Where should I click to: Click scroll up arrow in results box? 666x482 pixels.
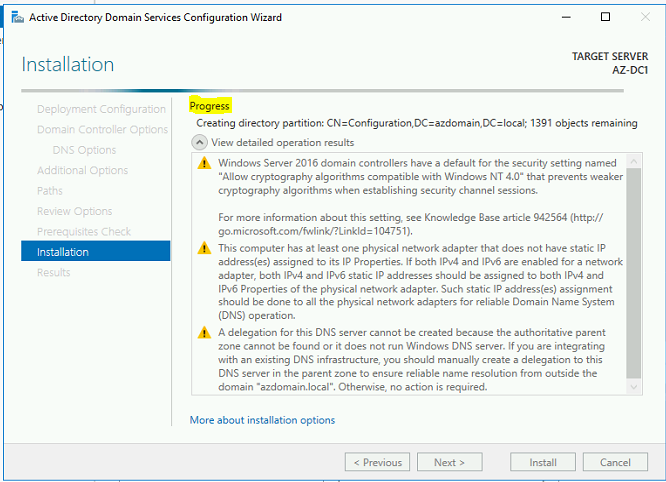click(634, 161)
